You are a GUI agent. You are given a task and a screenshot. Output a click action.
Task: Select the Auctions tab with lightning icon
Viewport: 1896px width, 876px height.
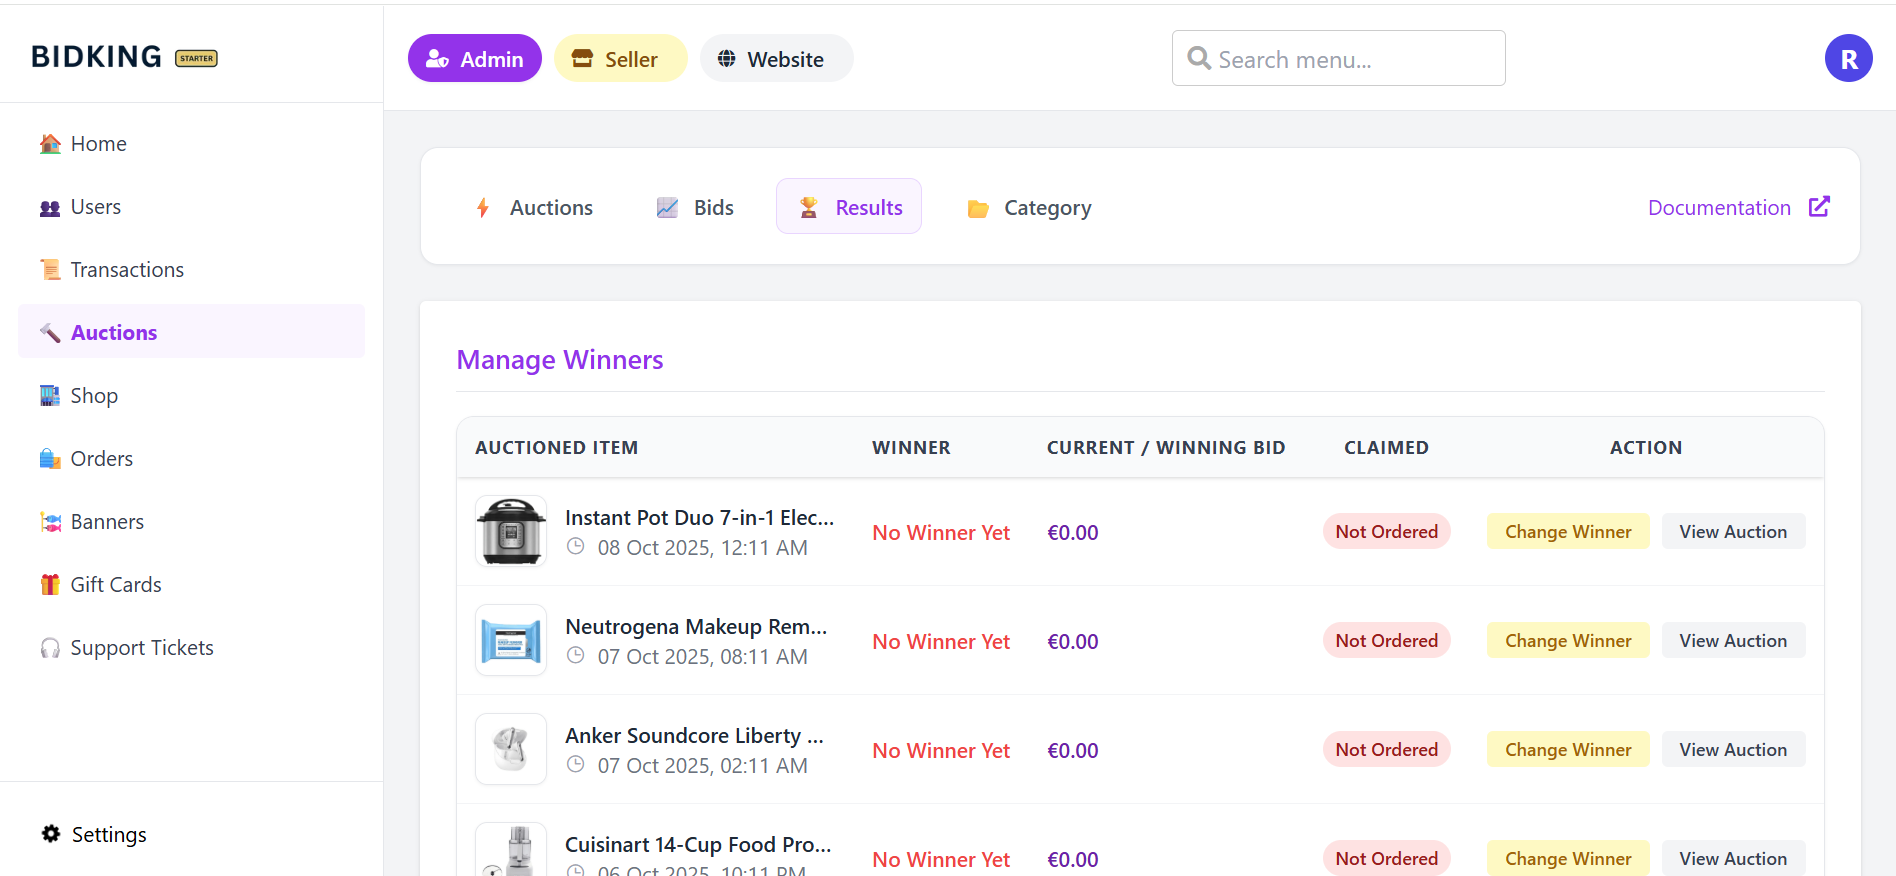click(534, 207)
